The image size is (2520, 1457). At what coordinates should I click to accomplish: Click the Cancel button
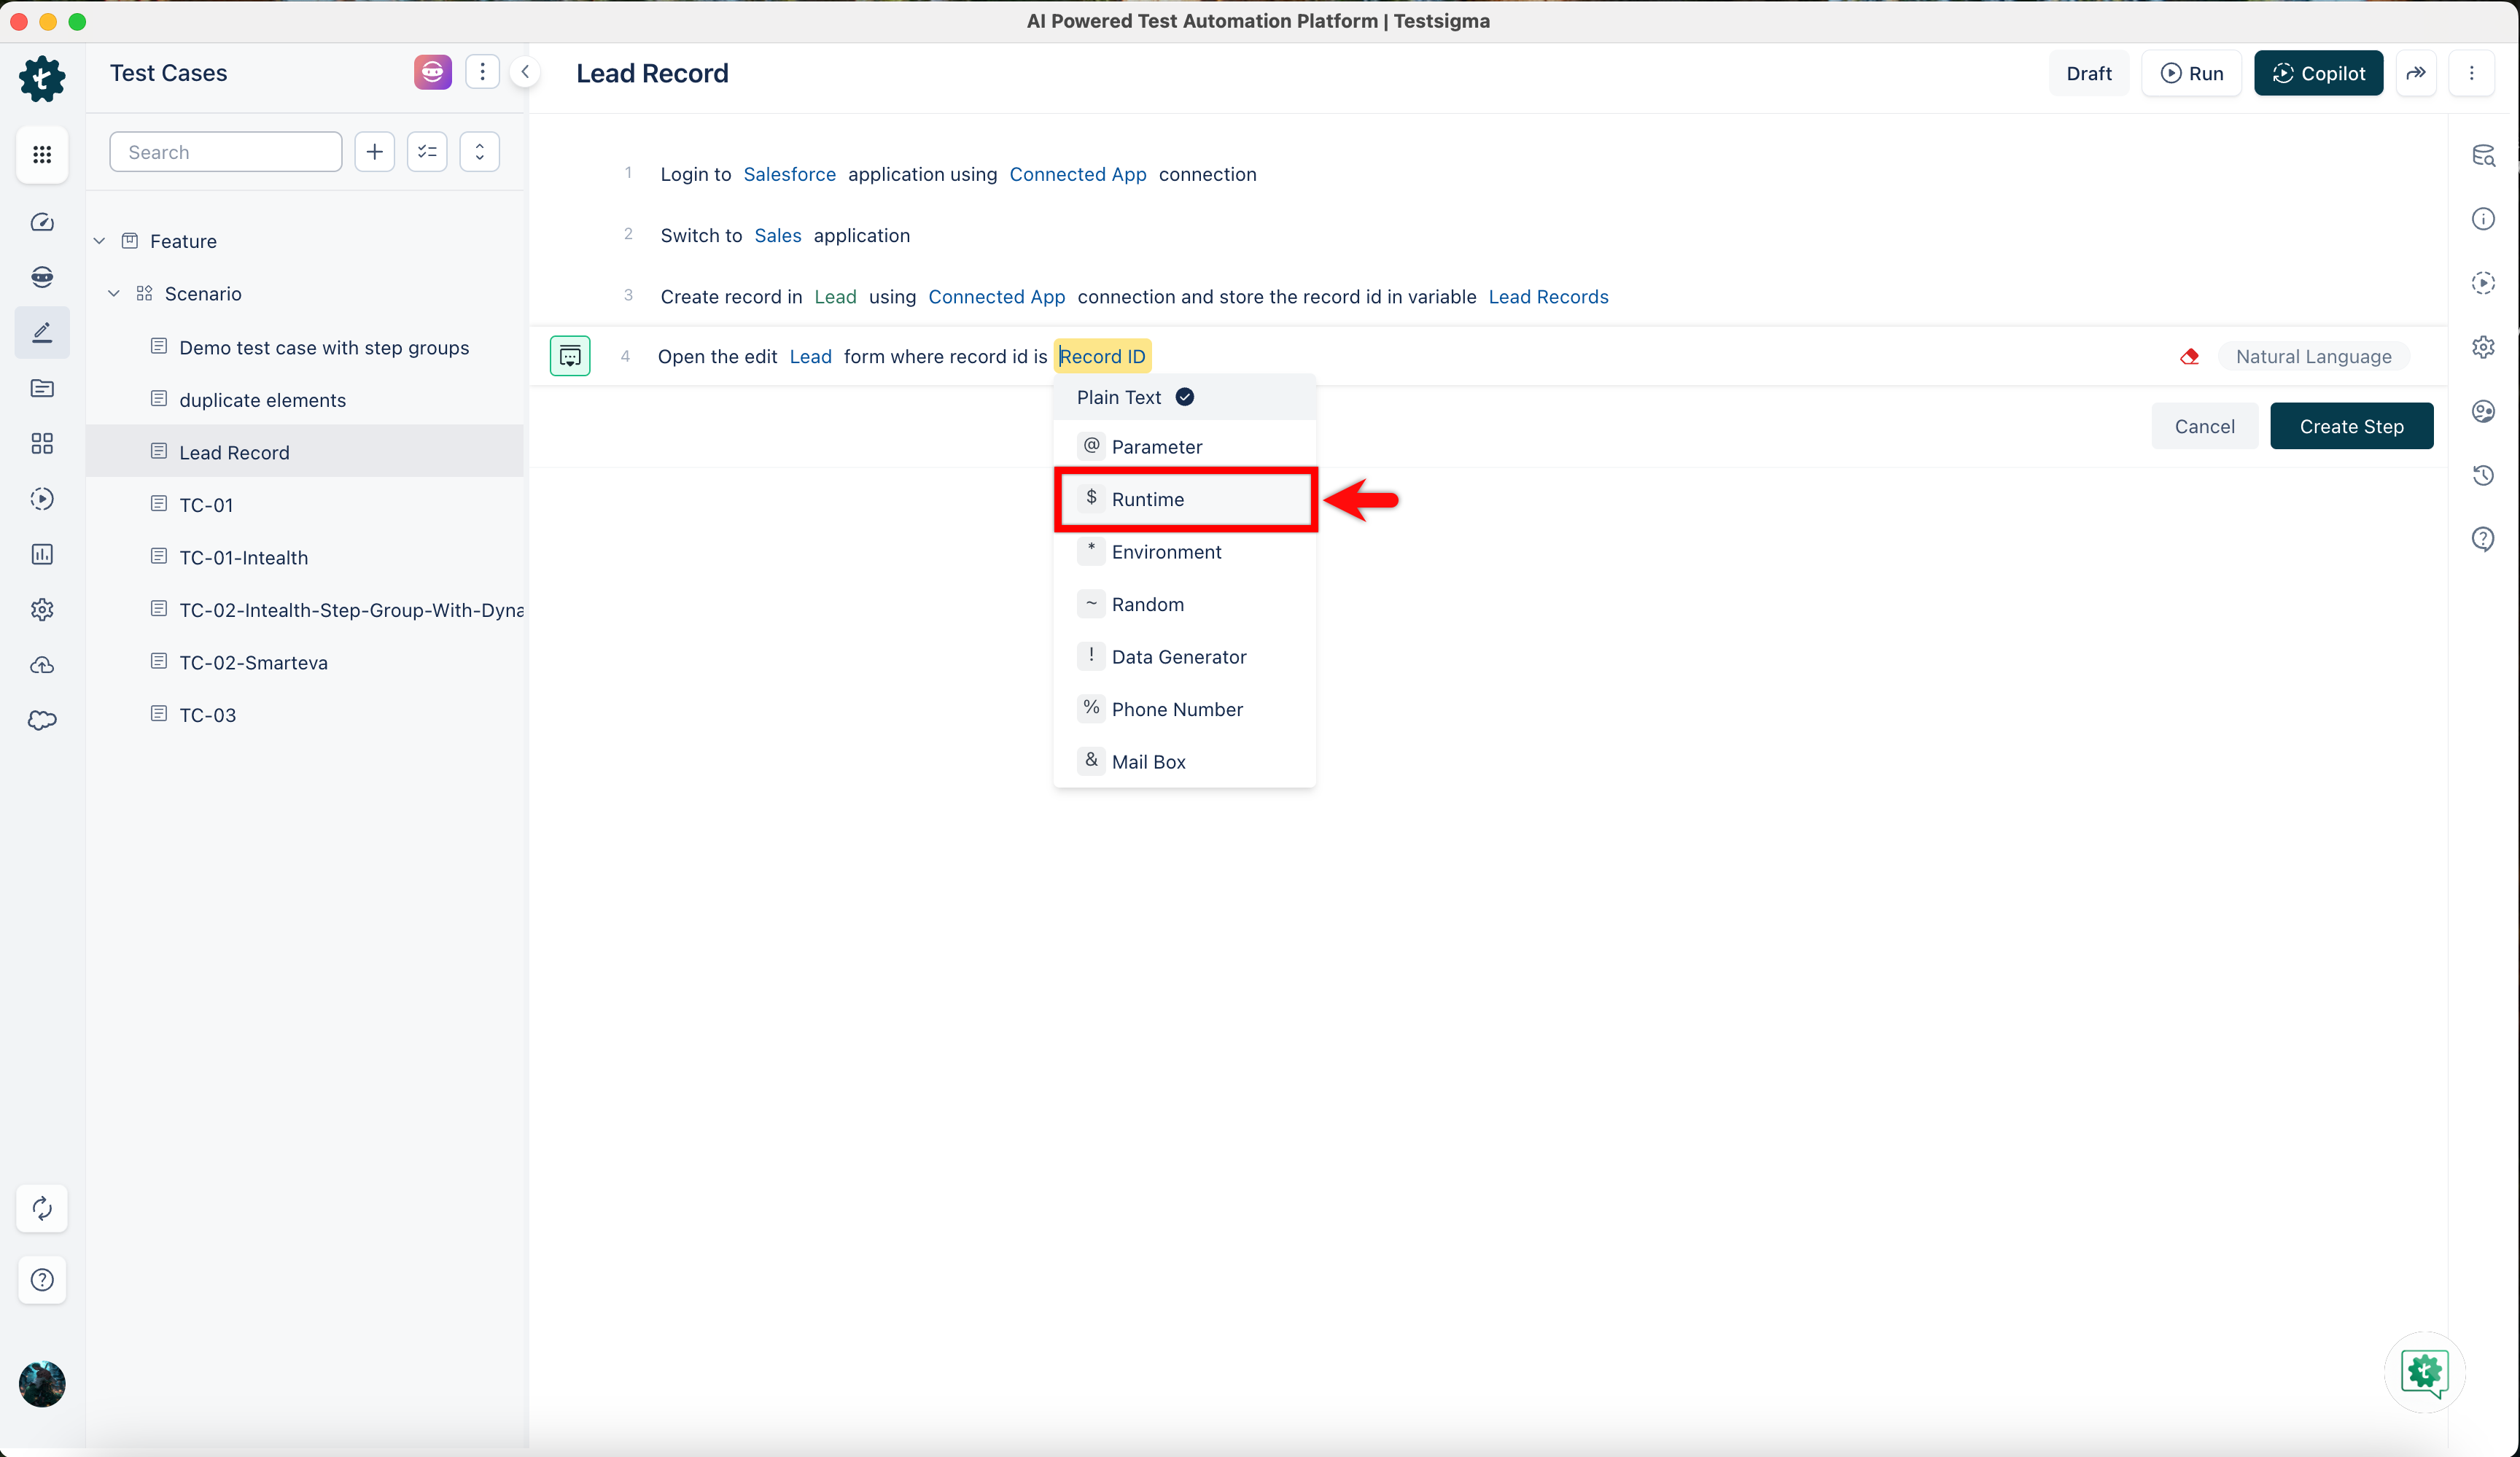point(2204,426)
